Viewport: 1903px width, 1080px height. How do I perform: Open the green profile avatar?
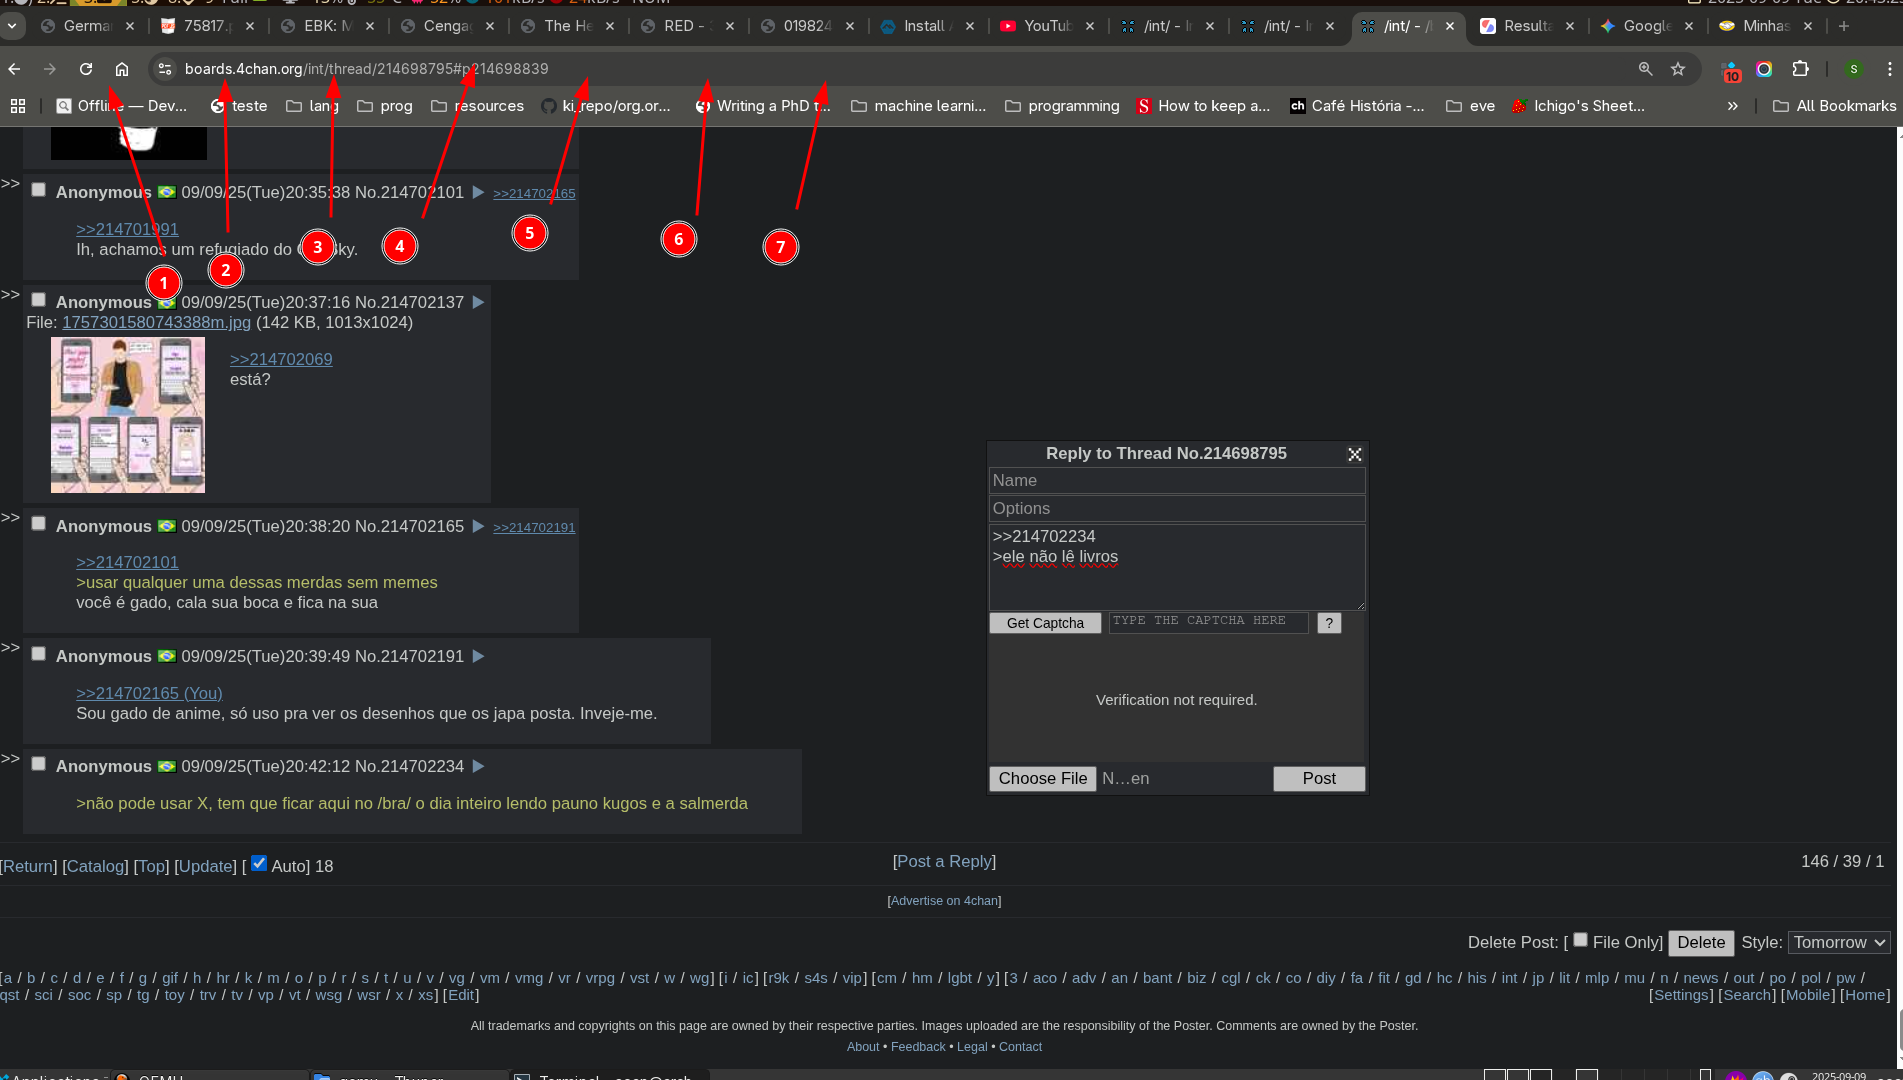tap(1854, 69)
